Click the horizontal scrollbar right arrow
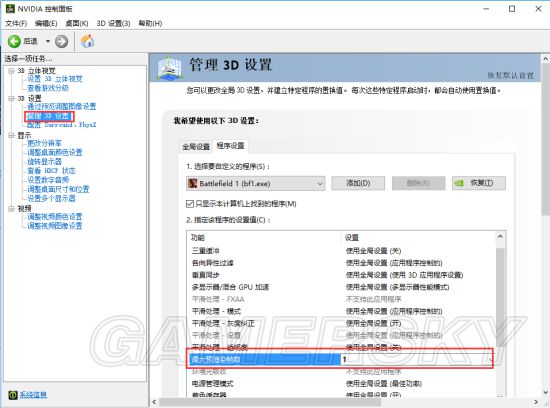 [x=536, y=402]
